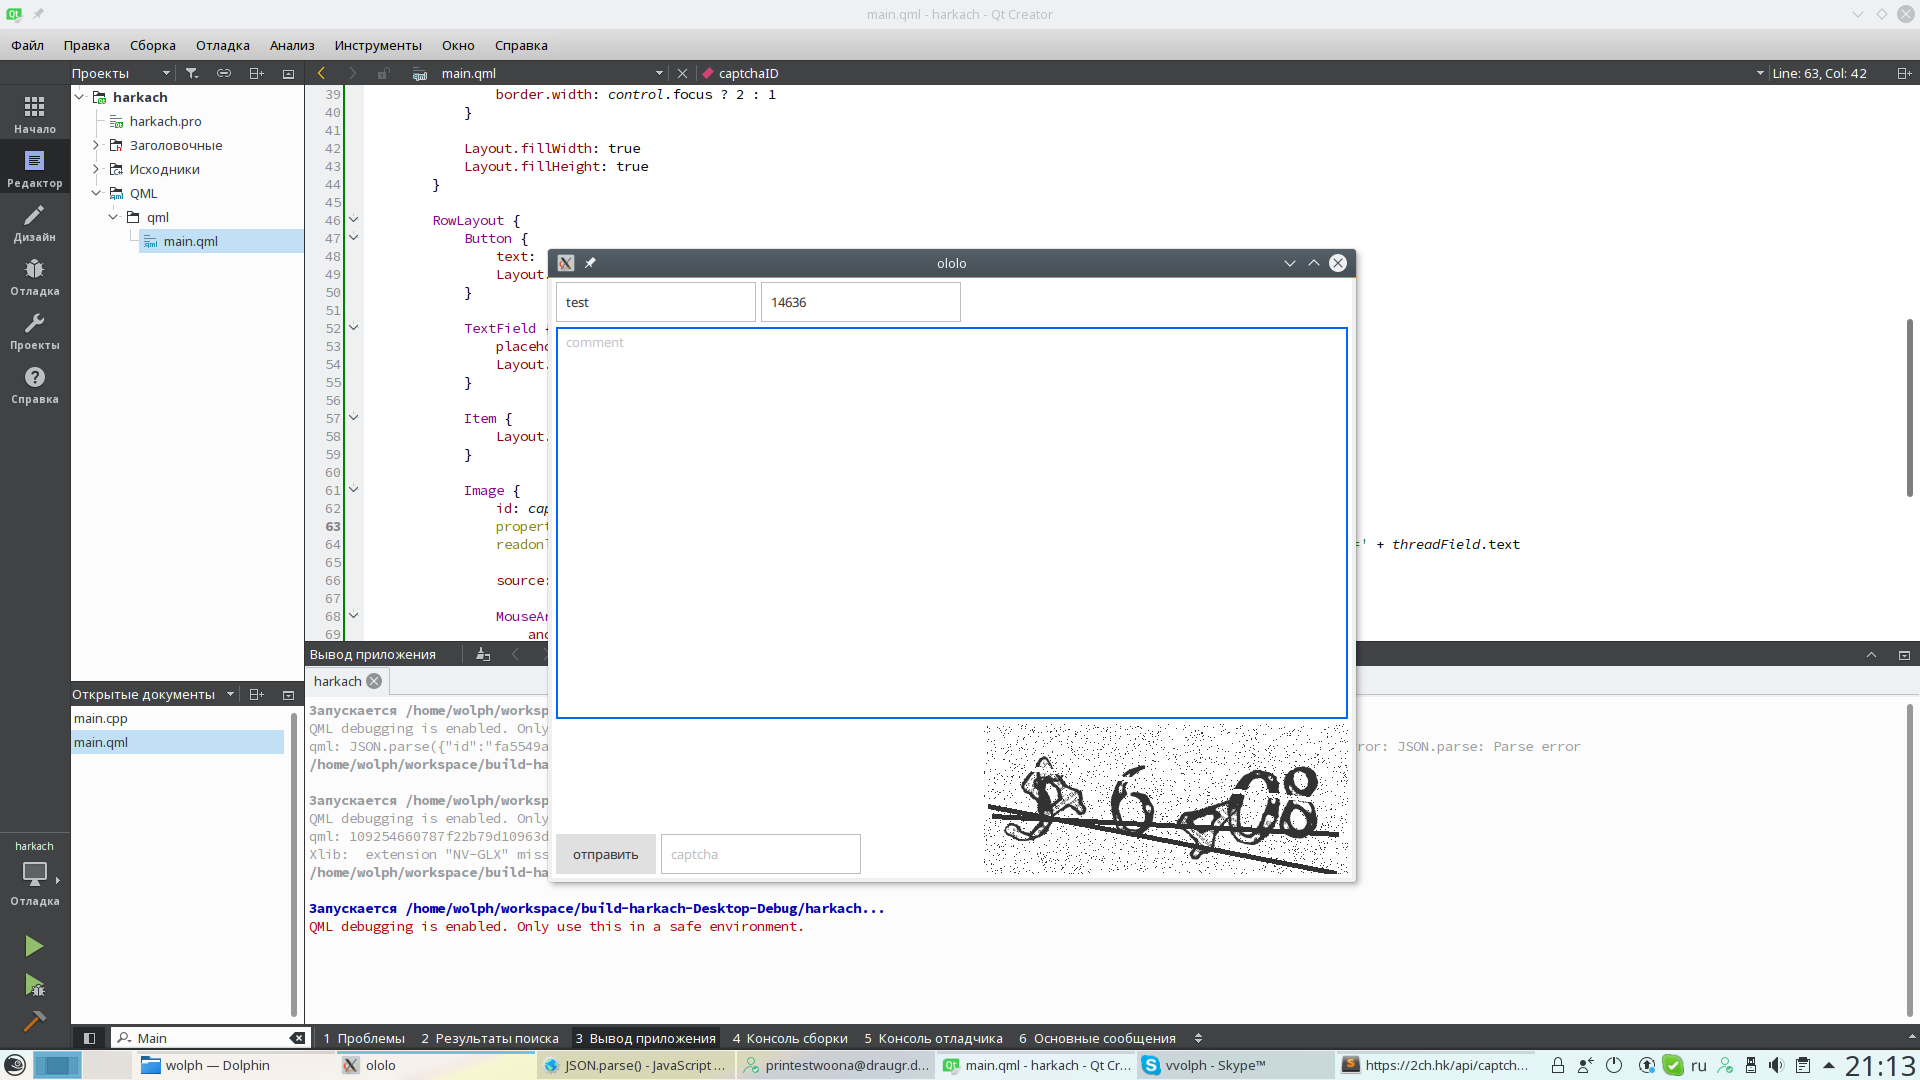Click the green Run button

34,946
